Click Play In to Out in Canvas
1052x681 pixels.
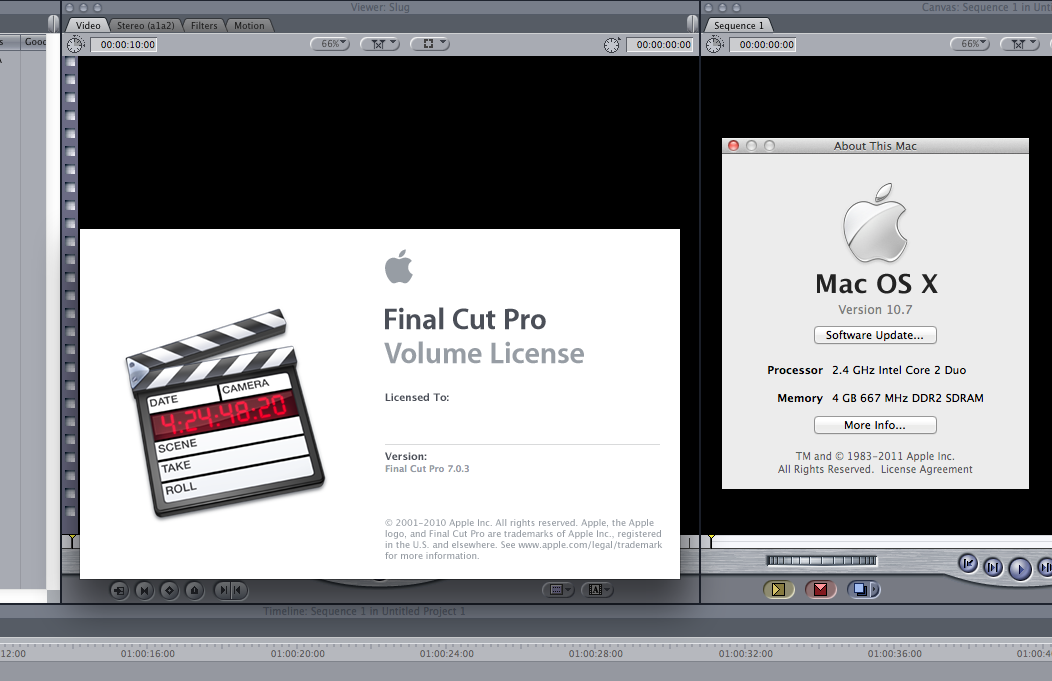(993, 568)
